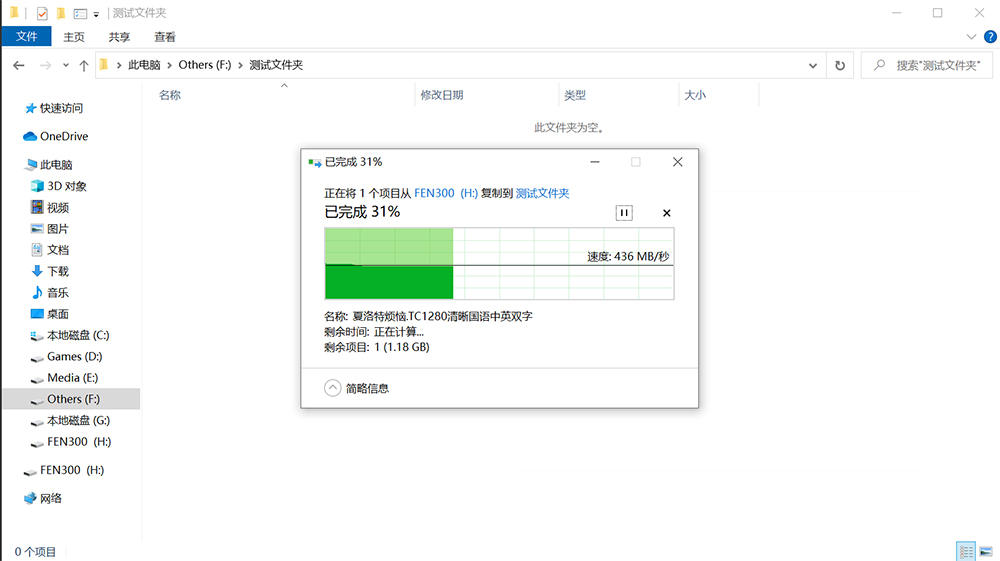Image resolution: width=1000 pixels, height=561 pixels.
Task: Sort by the 名称 column header
Action: point(170,95)
